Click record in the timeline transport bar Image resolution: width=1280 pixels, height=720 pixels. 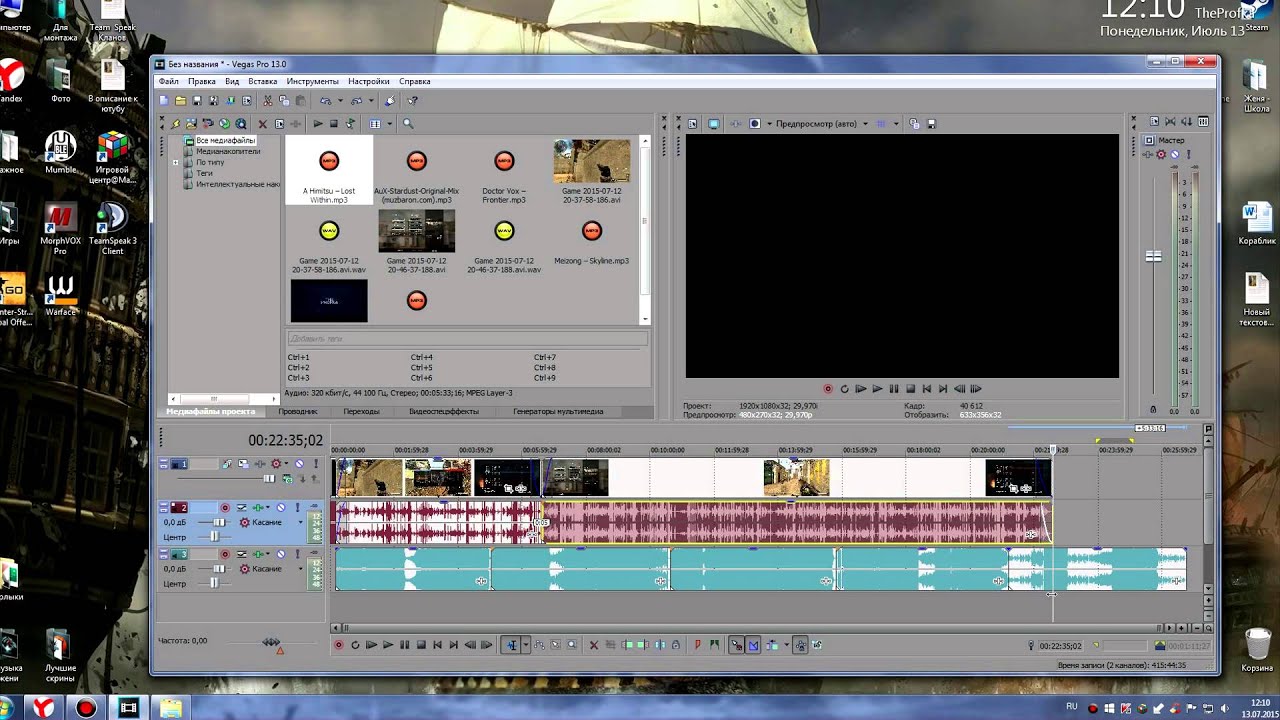point(338,645)
